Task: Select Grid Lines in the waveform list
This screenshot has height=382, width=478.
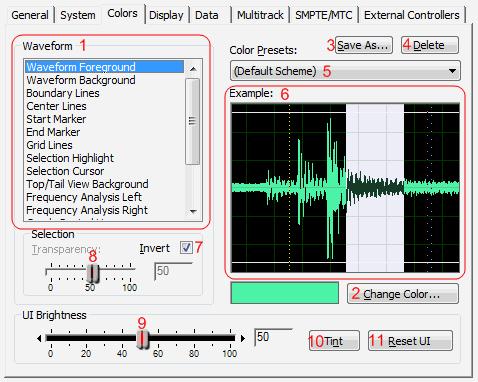Action: click(x=49, y=145)
